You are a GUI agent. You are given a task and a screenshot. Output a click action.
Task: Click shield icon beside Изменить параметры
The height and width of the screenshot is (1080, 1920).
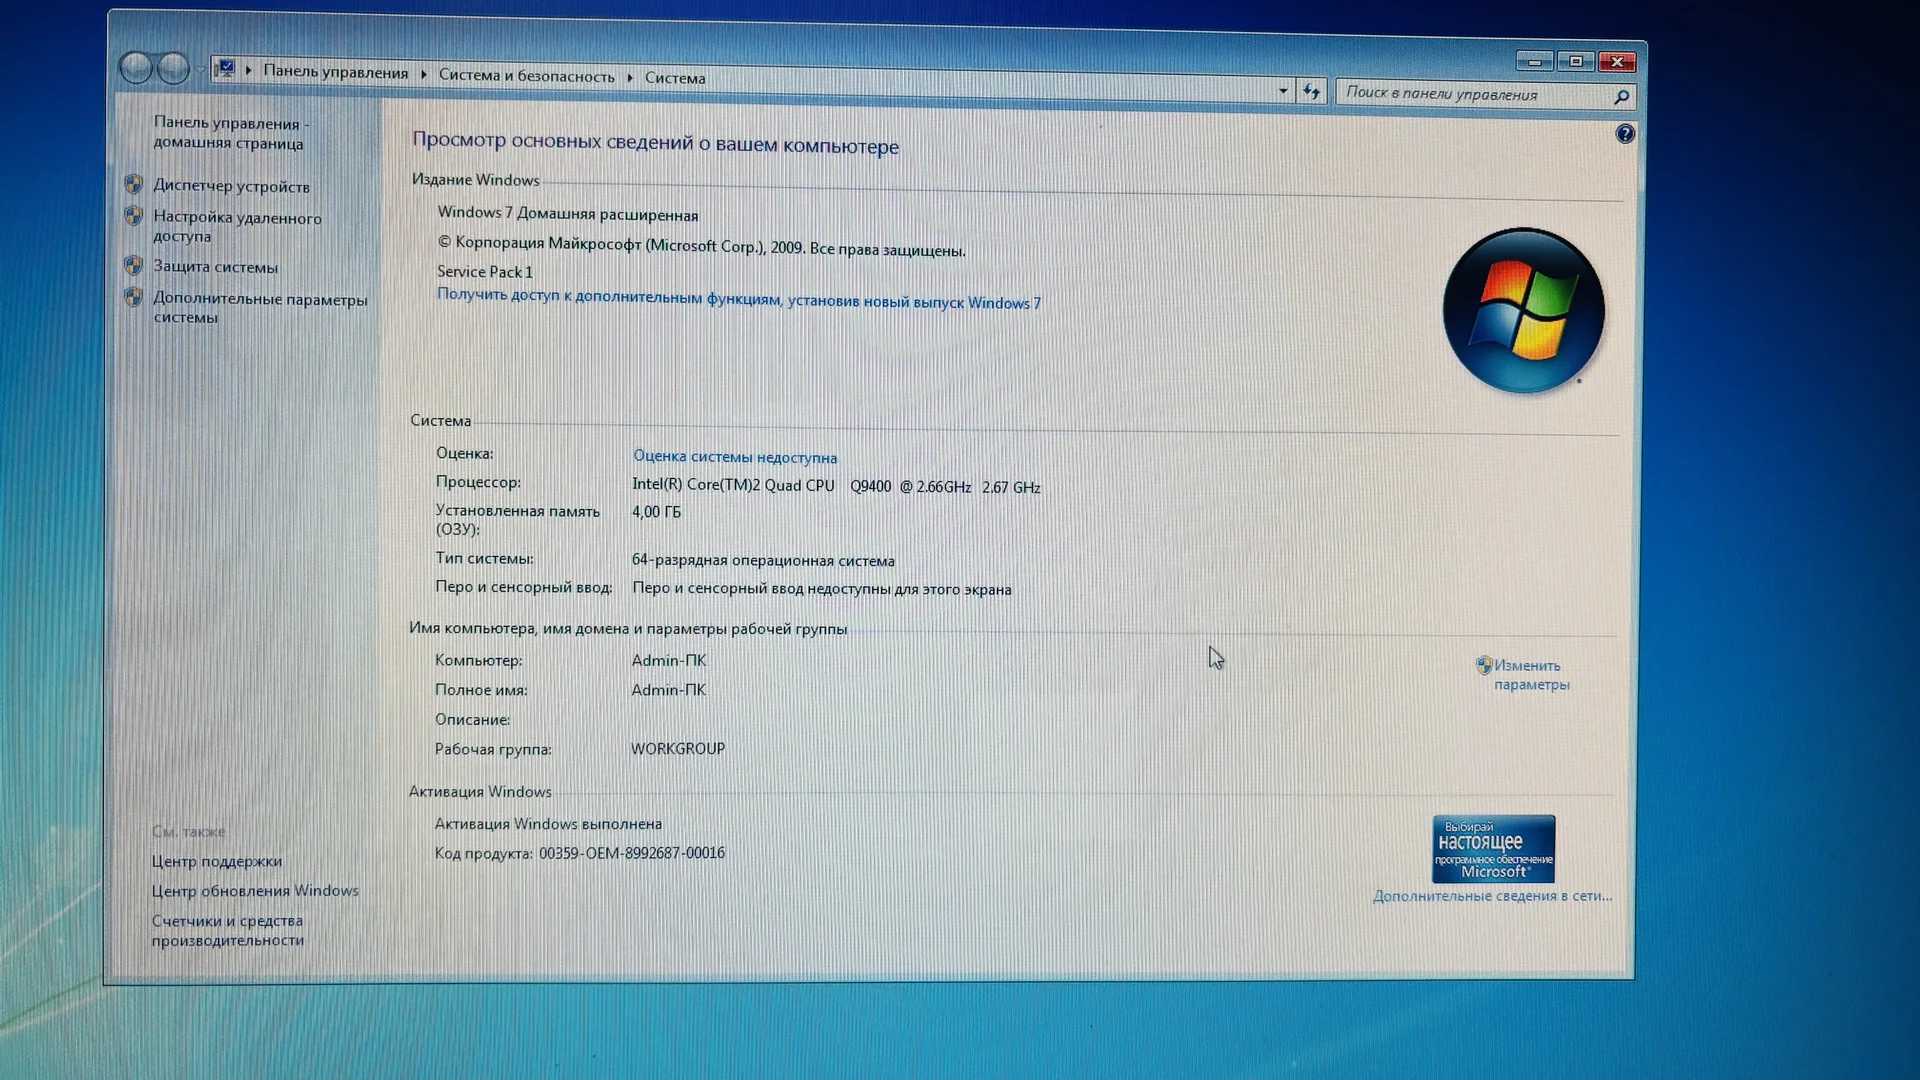tap(1484, 665)
